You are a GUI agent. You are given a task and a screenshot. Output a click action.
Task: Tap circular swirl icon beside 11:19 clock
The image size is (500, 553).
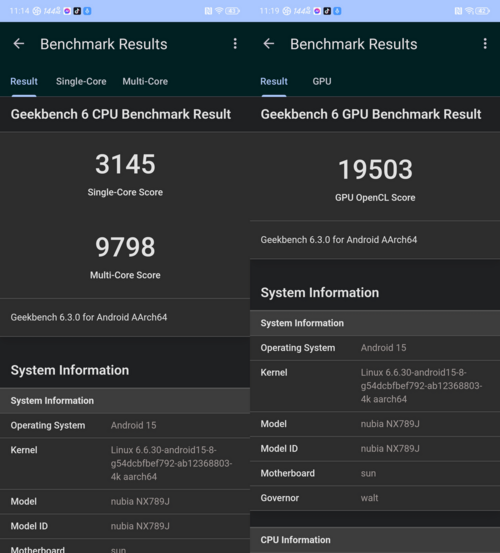click(x=287, y=11)
